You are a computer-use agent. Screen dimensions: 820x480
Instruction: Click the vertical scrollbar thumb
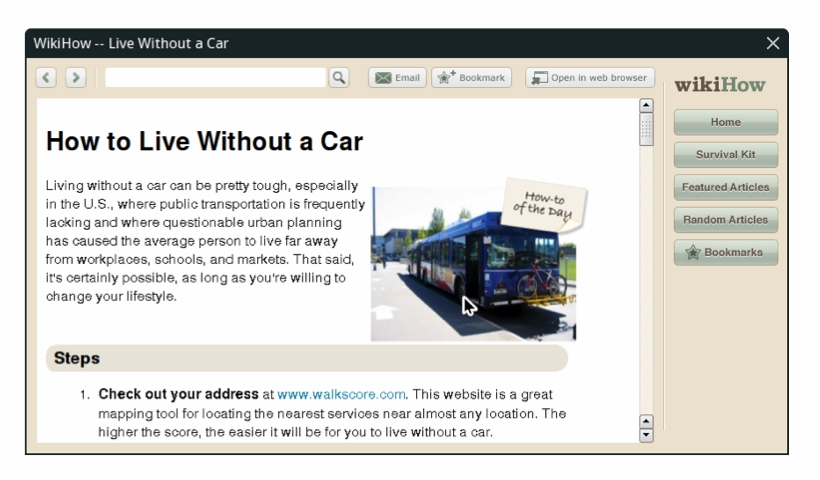pos(646,129)
